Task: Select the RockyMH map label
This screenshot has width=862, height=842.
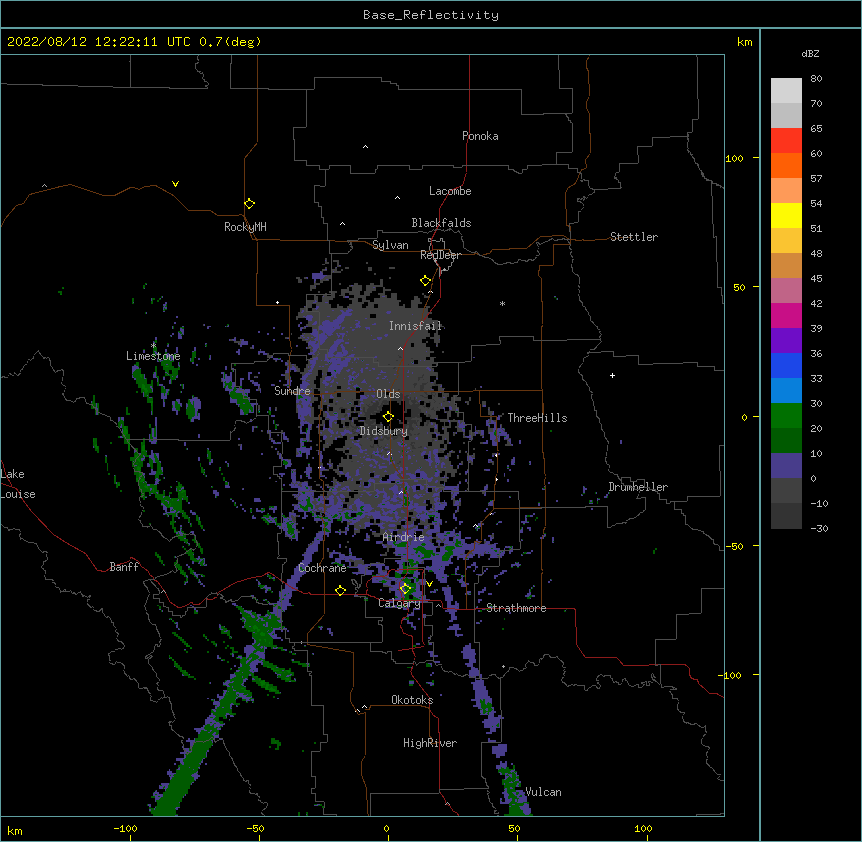Action: 245,227
